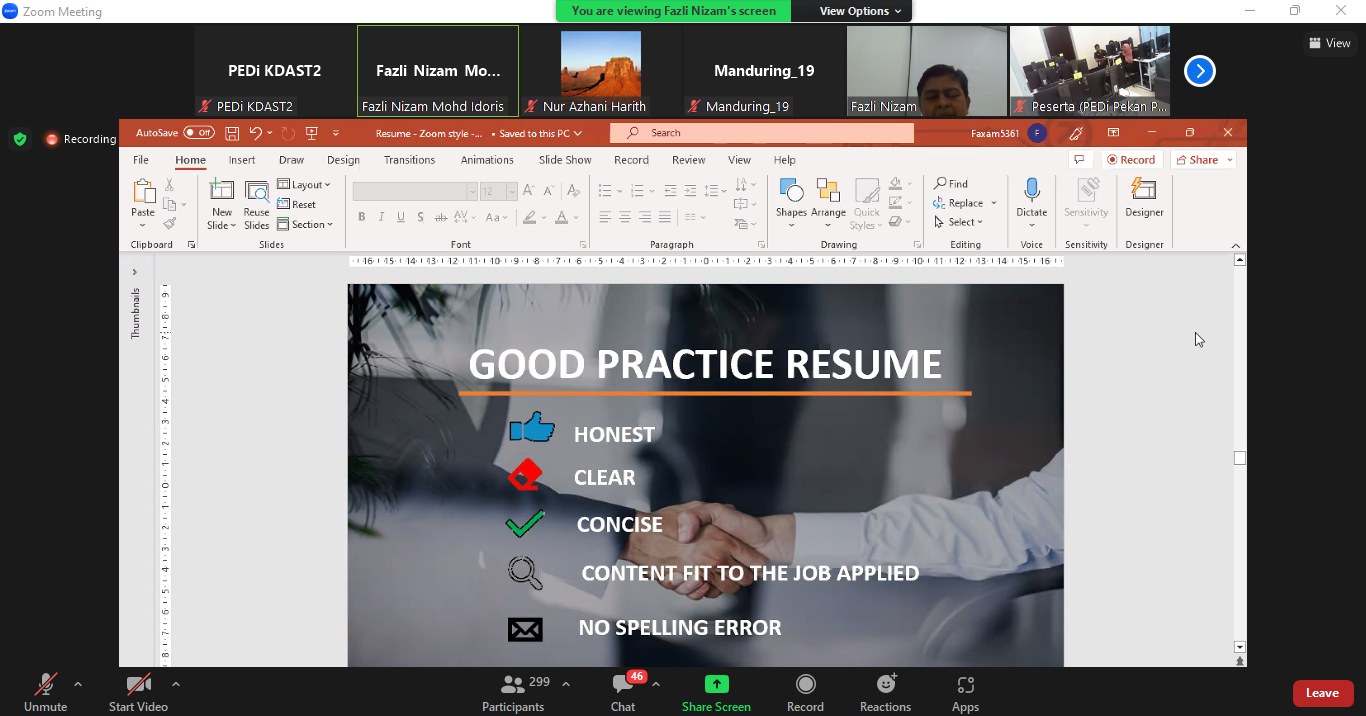
Task: Open the Designer pane icon
Action: [x=1143, y=190]
